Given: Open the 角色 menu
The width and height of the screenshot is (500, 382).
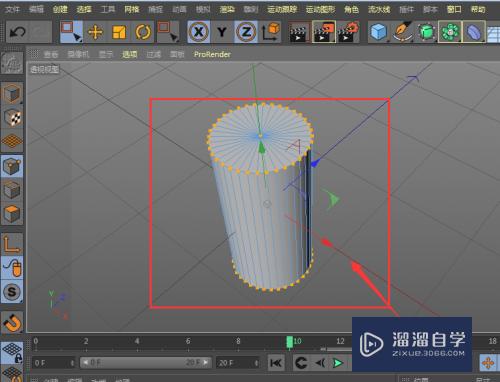Looking at the screenshot, I should coord(351,9).
